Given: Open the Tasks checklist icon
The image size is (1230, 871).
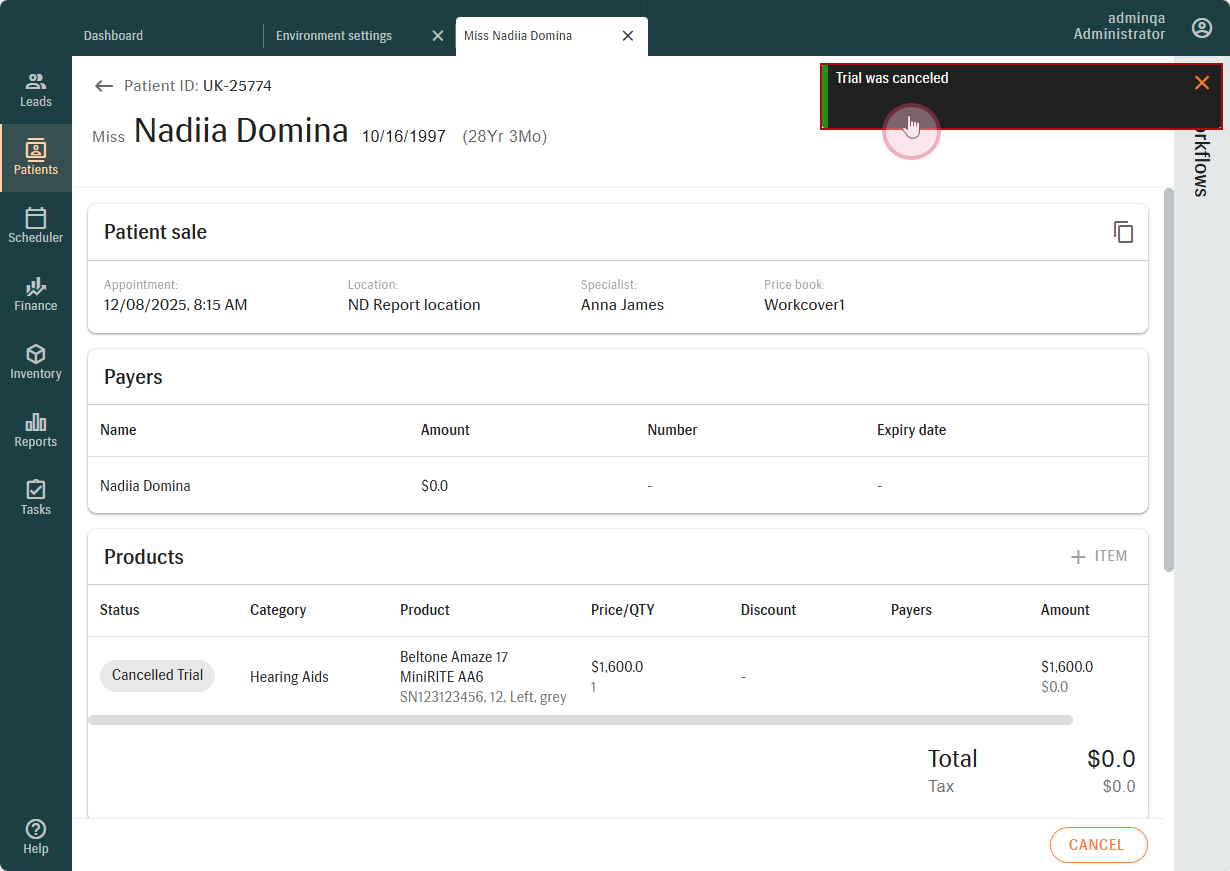Looking at the screenshot, I should 36,490.
